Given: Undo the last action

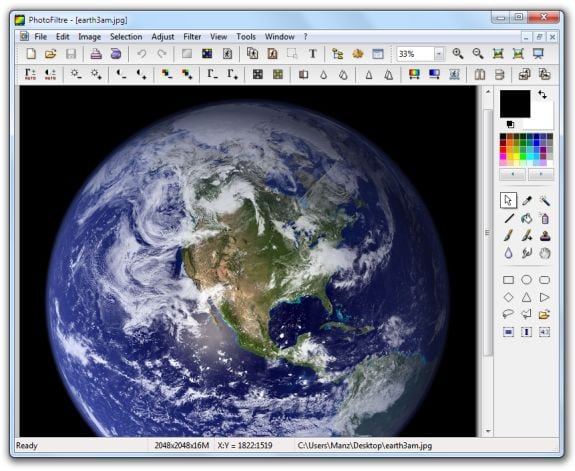Looking at the screenshot, I should tap(142, 54).
